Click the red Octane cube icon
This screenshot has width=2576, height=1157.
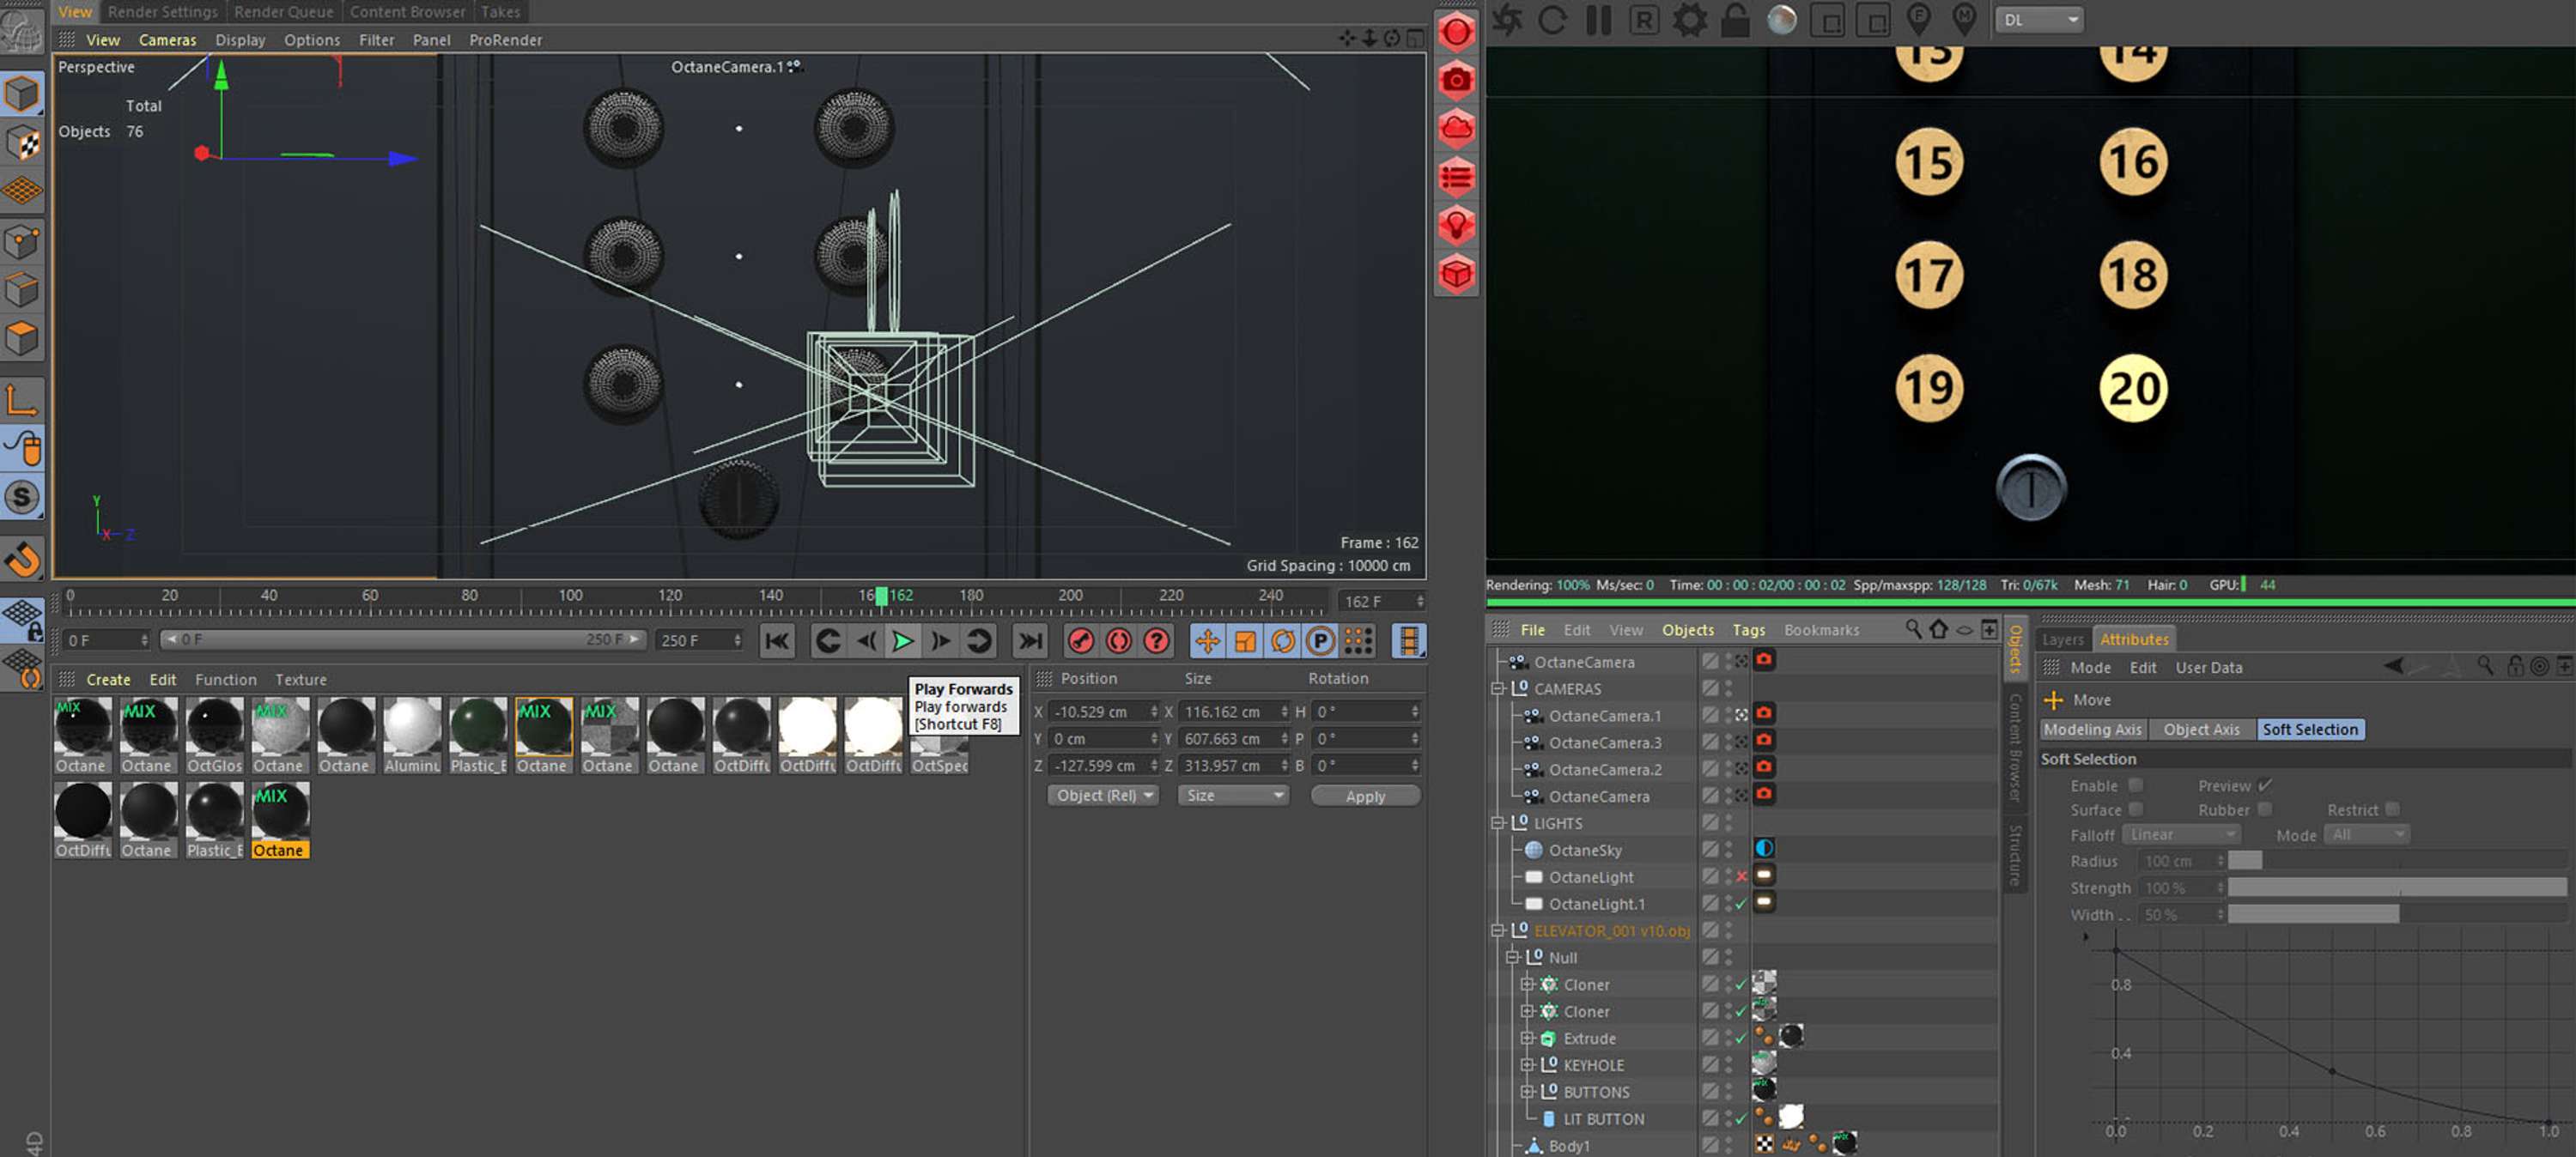click(1457, 273)
